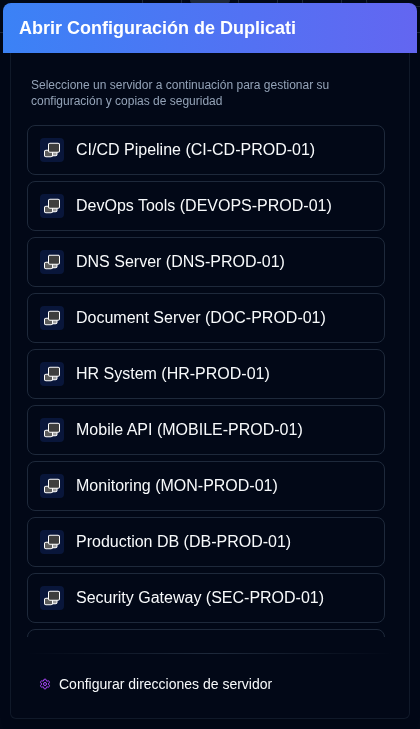The height and width of the screenshot is (729, 420).
Task: Select Production DB (DB-PROD-01)
Action: click(206, 542)
